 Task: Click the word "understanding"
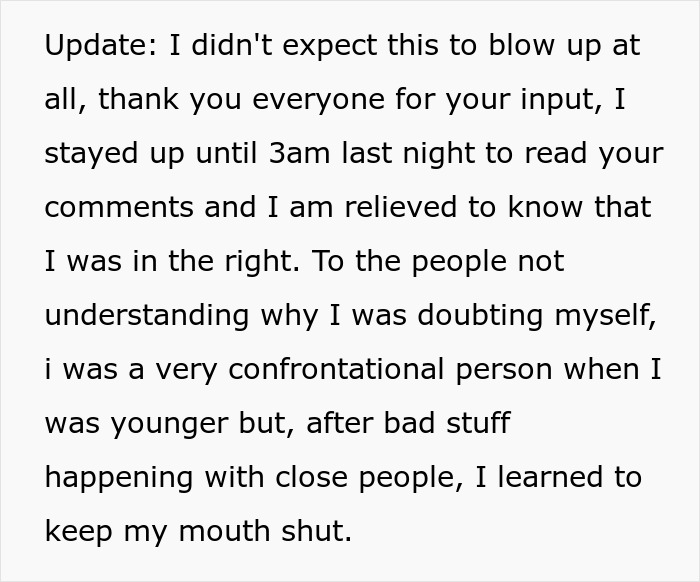click(148, 316)
